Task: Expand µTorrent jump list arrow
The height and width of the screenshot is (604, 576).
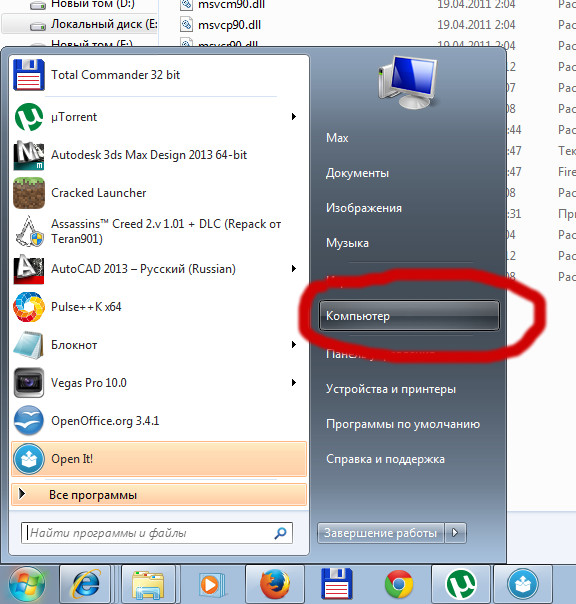Action: point(294,116)
